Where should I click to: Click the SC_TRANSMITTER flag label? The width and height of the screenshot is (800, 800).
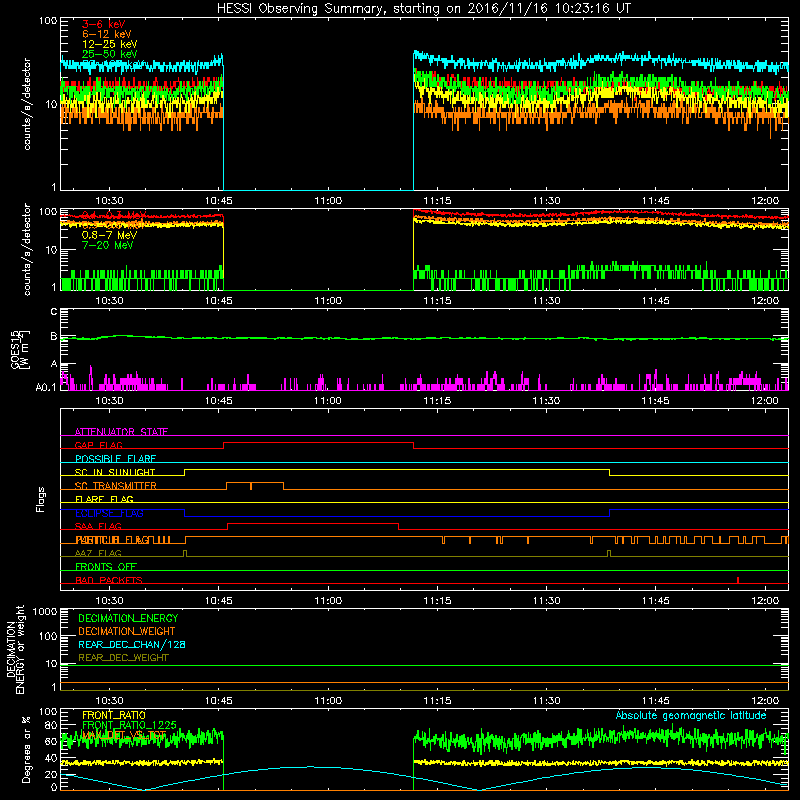[x=116, y=485]
